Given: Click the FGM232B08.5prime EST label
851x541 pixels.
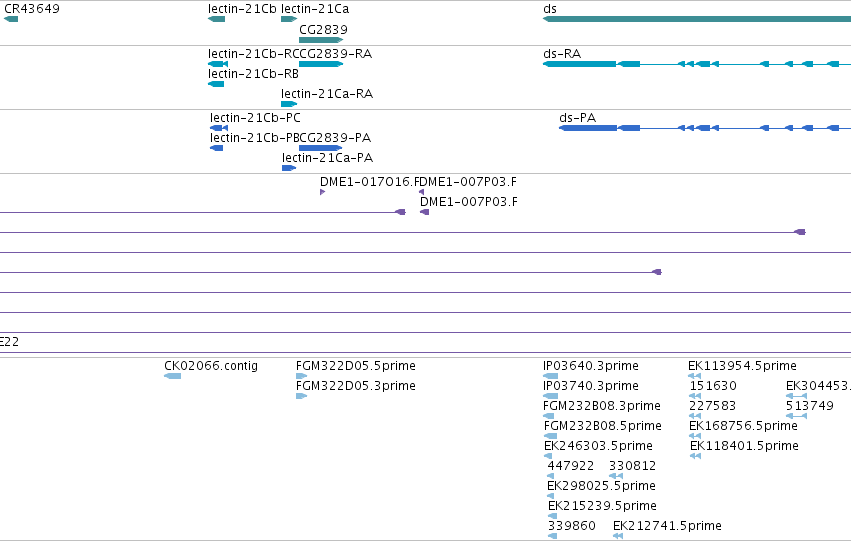Looking at the screenshot, I should [x=603, y=426].
